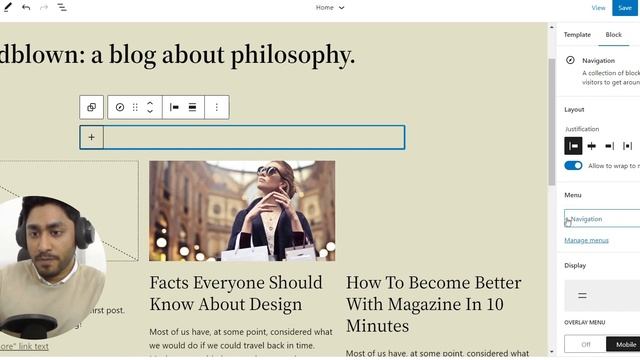The width and height of the screenshot is (640, 360).
Task: Justify items left in sidebar
Action: pyautogui.click(x=573, y=146)
